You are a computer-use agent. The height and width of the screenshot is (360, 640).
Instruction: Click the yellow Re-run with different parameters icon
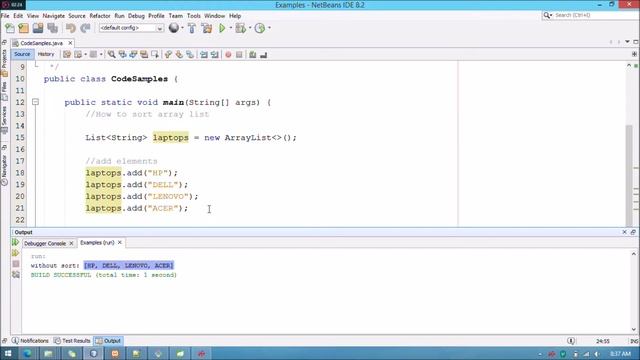[16, 253]
